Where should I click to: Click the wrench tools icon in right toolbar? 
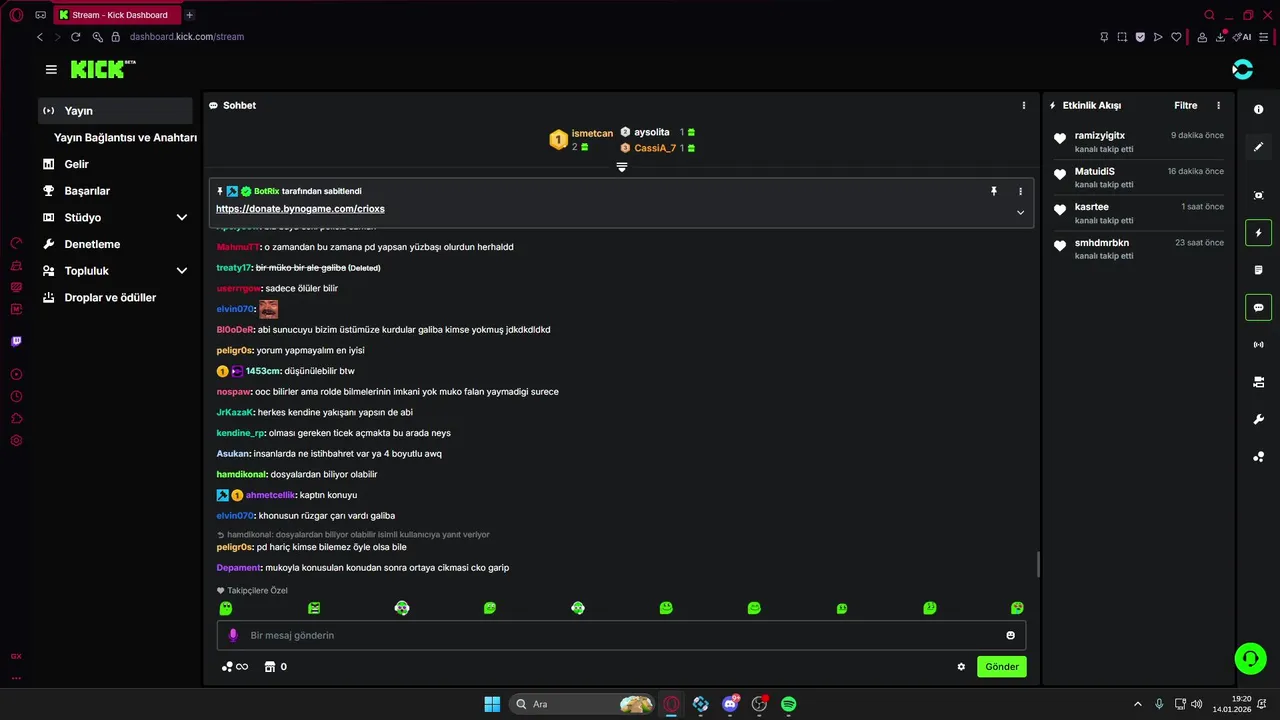1259,420
